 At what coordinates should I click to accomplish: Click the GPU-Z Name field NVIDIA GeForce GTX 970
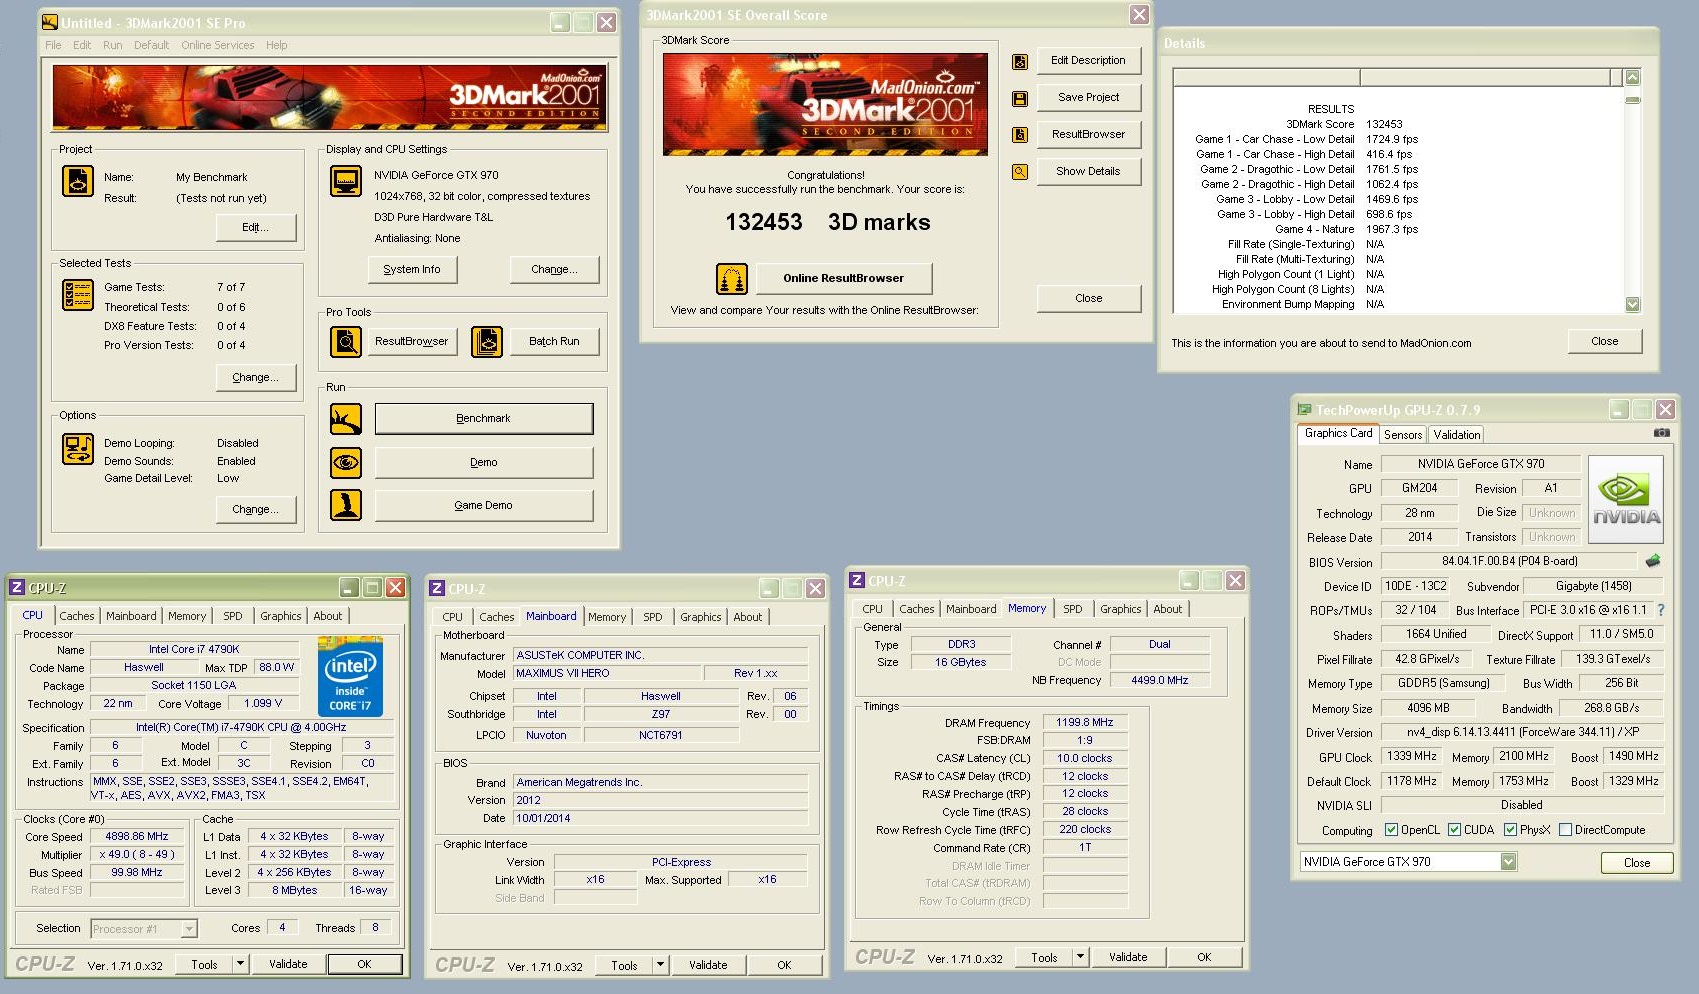coord(1481,464)
